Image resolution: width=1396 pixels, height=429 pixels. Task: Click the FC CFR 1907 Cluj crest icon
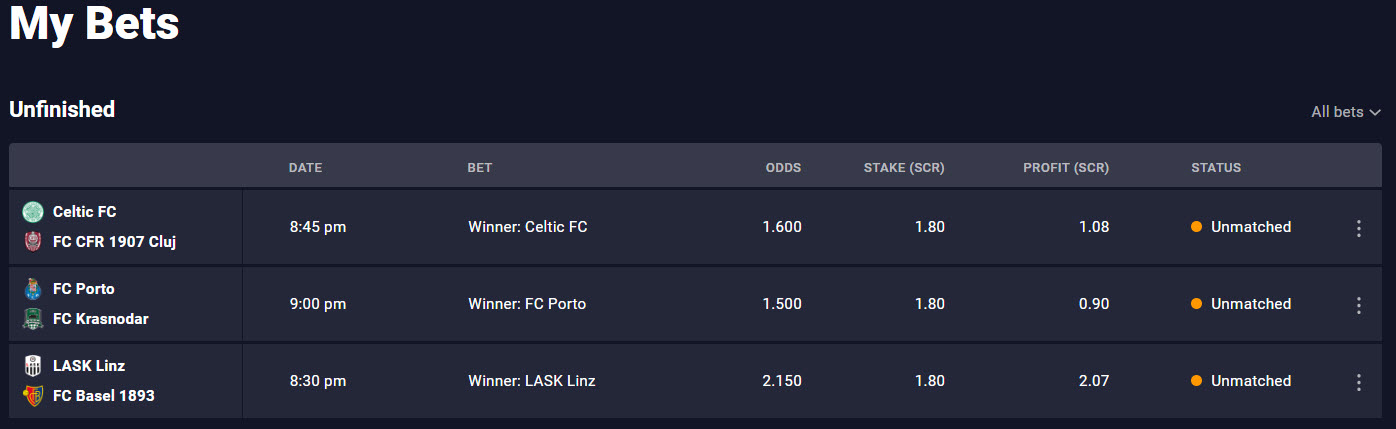33,242
